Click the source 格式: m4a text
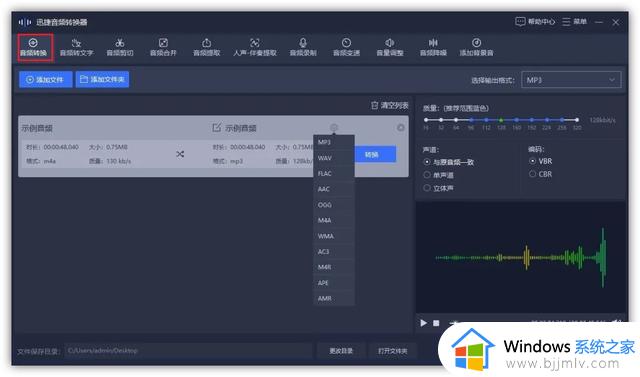Viewport: 640px width, 377px height. pyautogui.click(x=41, y=161)
